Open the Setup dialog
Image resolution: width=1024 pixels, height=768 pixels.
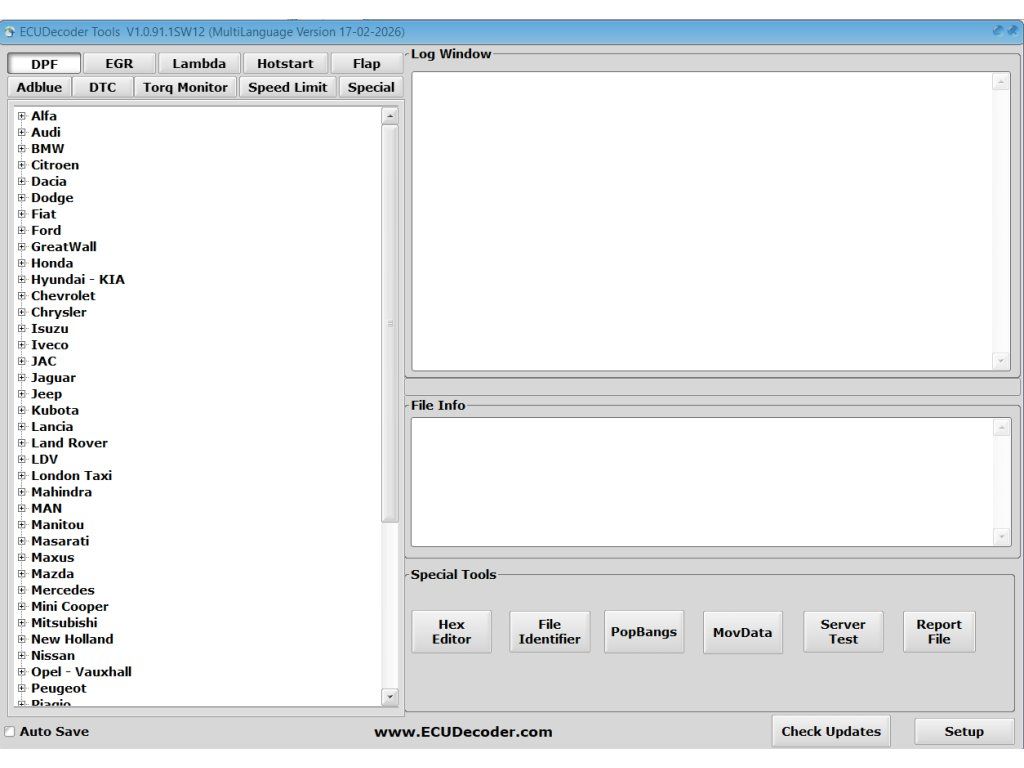963,732
